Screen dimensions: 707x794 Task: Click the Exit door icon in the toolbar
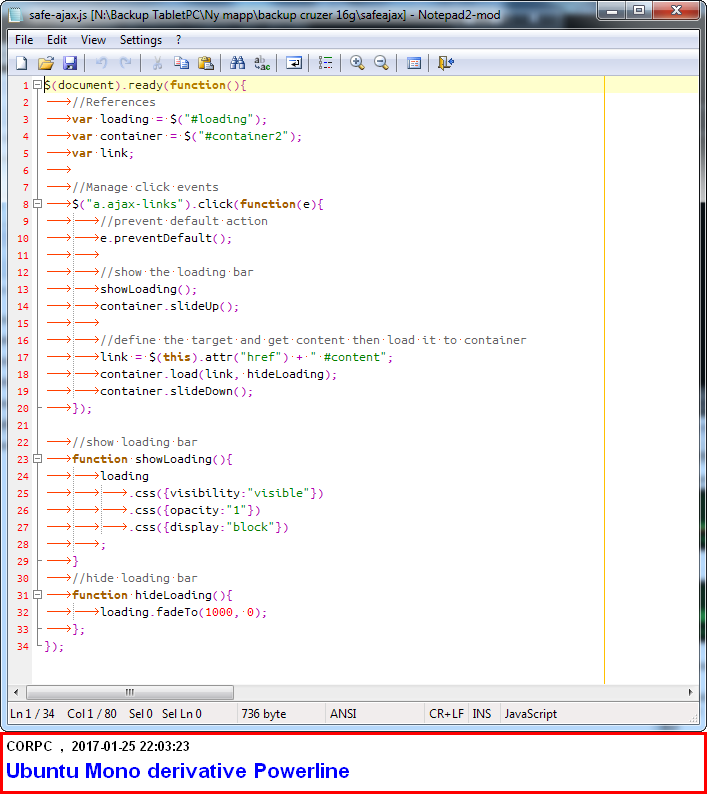pyautogui.click(x=446, y=63)
